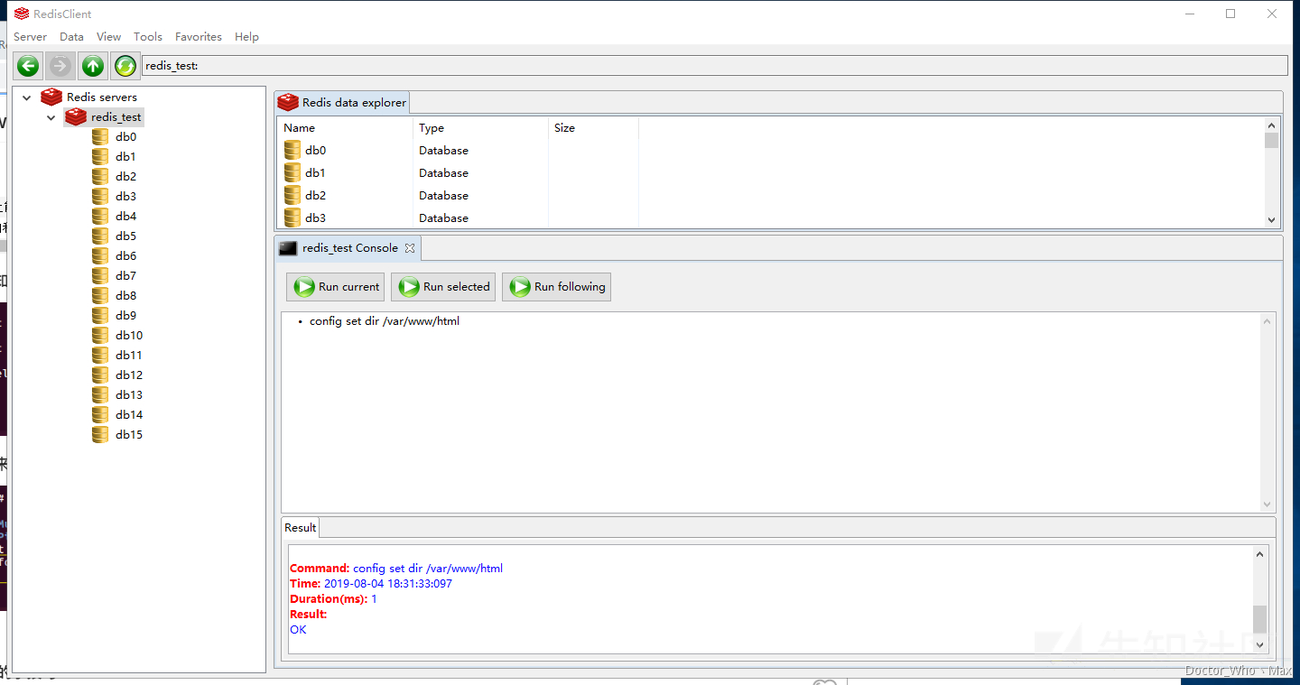The image size is (1300, 685).
Task: Select db6 in the server tree
Action: [x=125, y=256]
